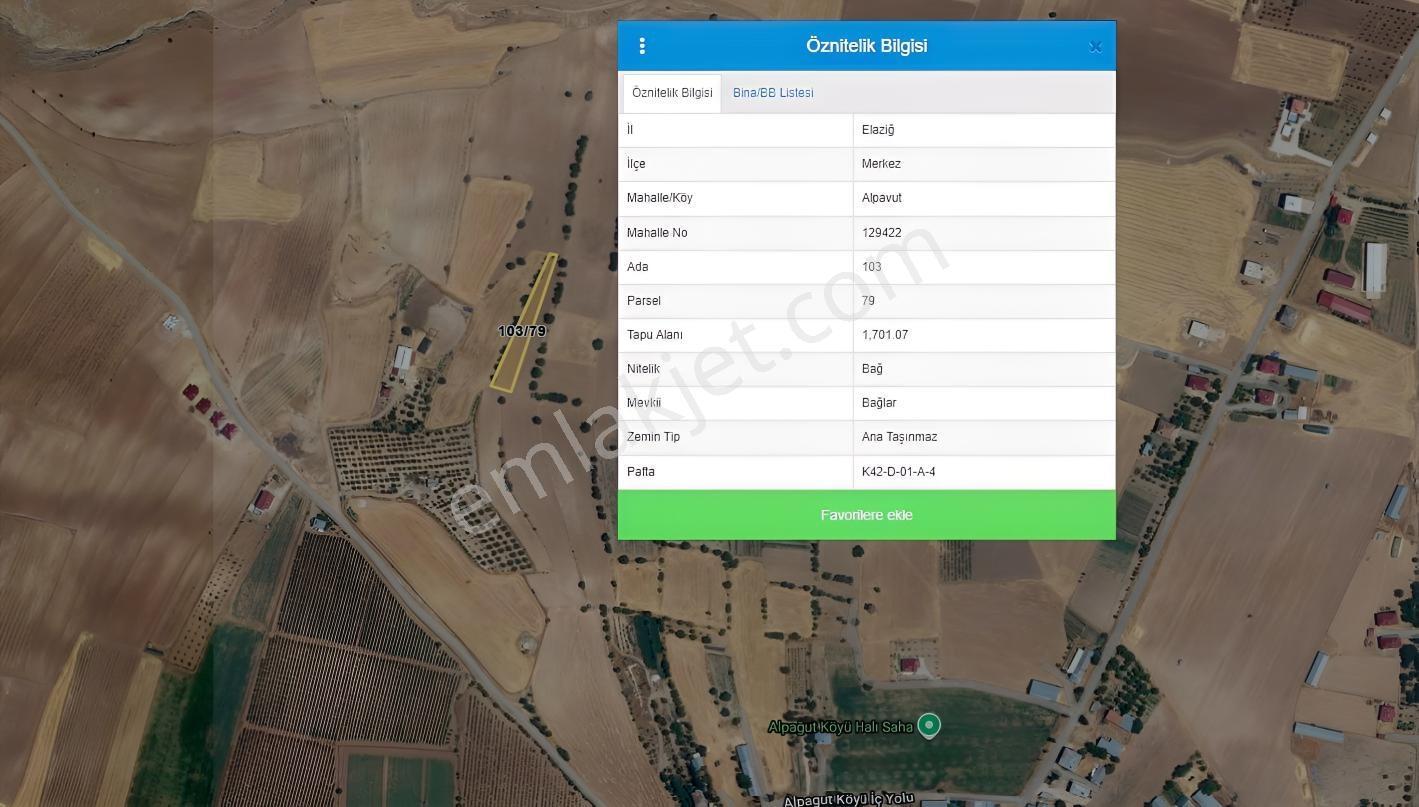
Task: Click the Mahalle/Köy field label
Action: pos(660,198)
